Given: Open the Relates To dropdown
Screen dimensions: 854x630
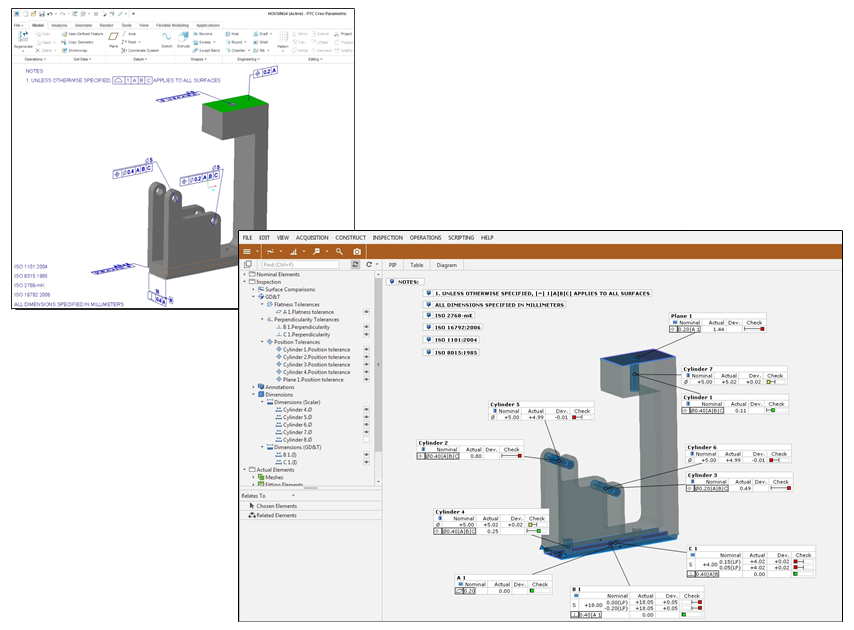Looking at the screenshot, I should tap(294, 496).
